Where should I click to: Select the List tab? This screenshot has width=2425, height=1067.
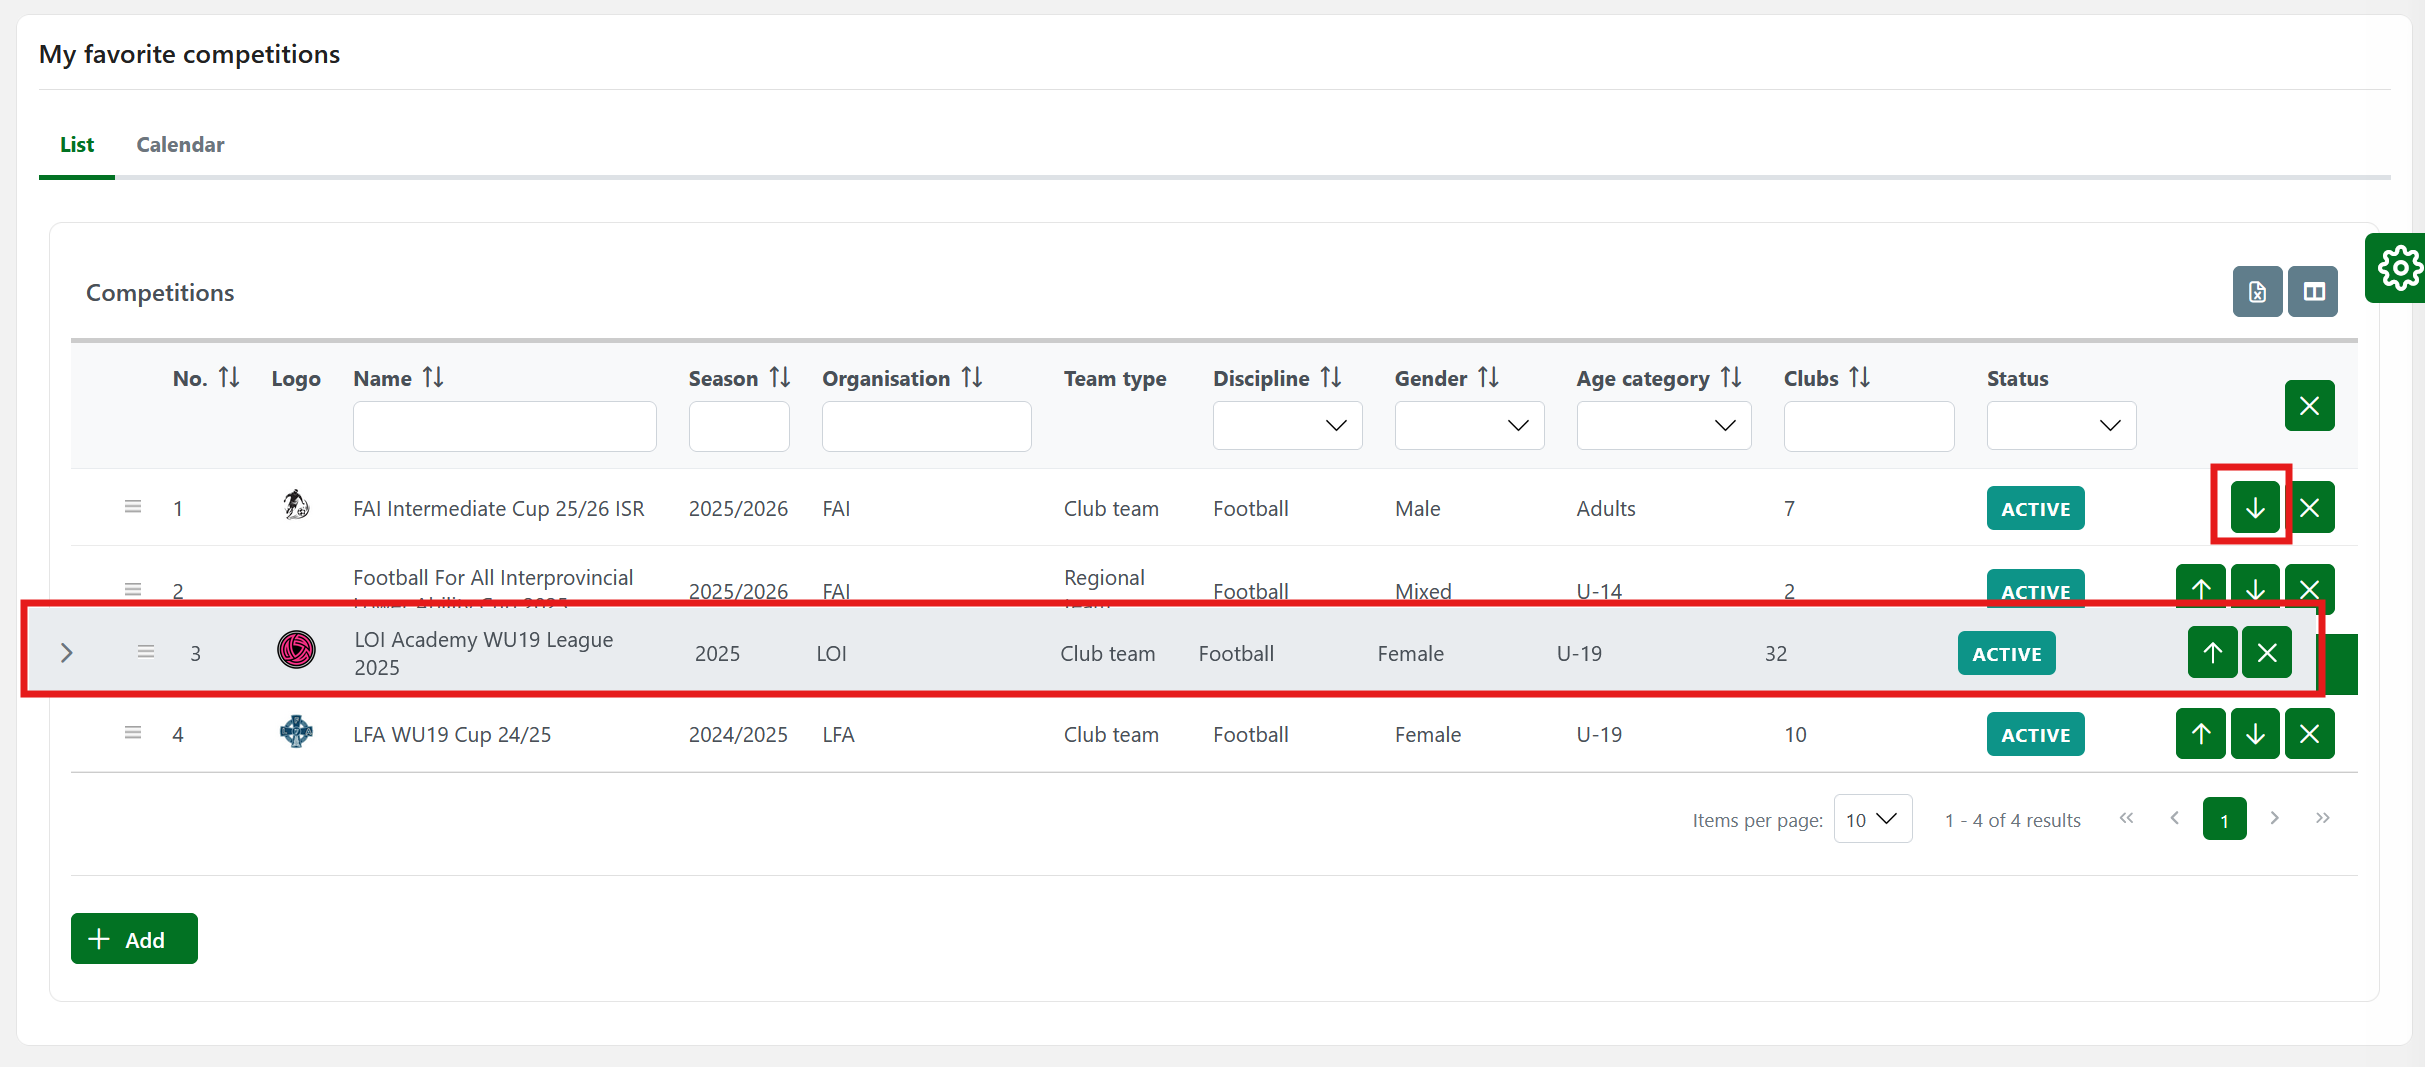coord(77,145)
